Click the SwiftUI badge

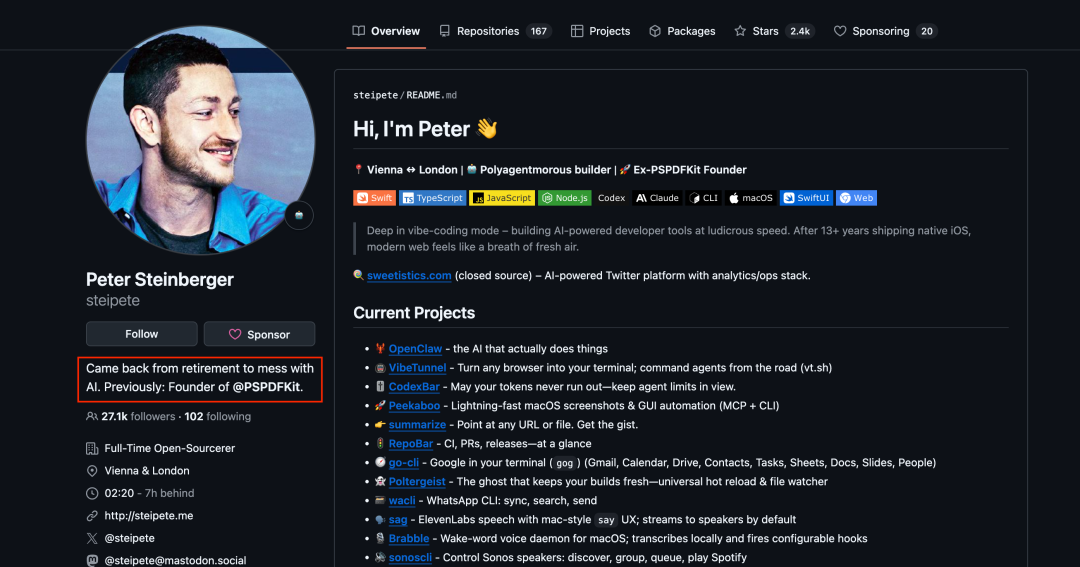806,198
